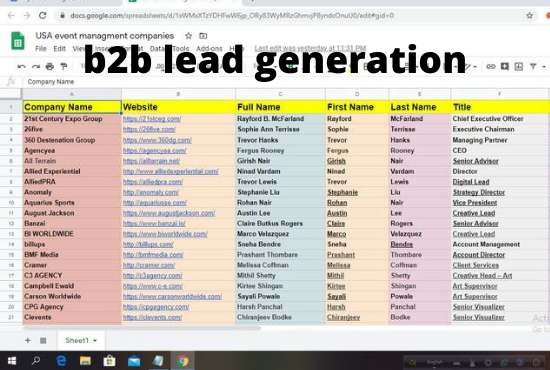Open Microsoft Store from the taskbar
The height and width of the screenshot is (370, 550).
click(x=109, y=361)
